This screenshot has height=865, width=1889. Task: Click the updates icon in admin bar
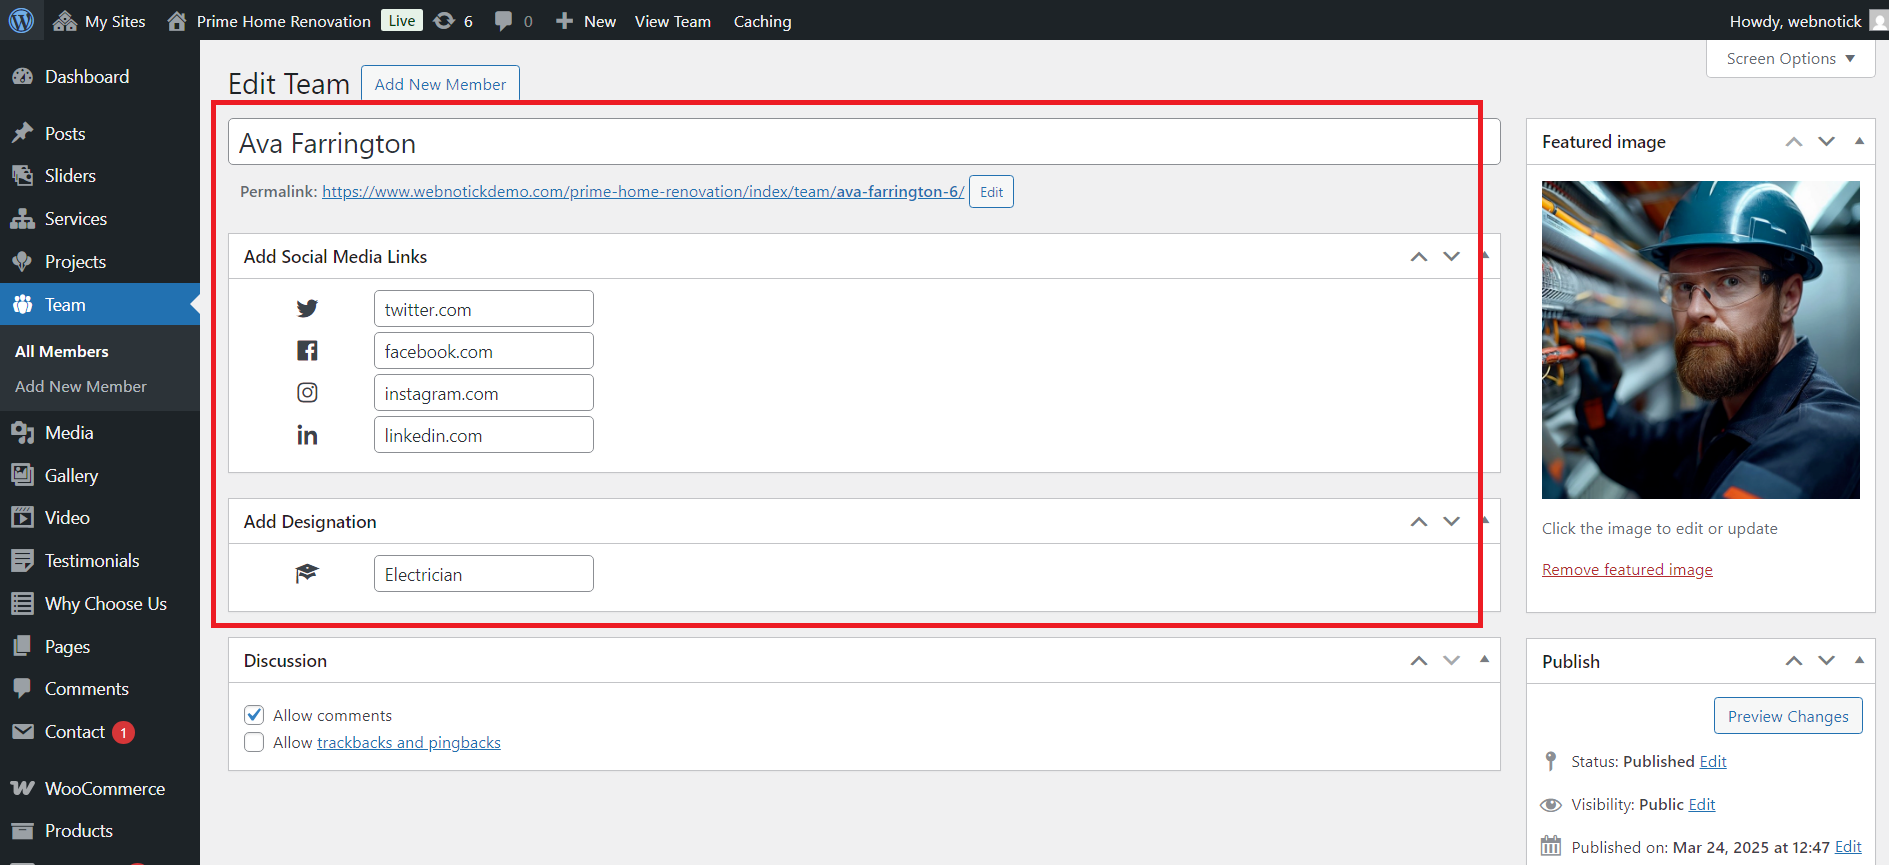[444, 21]
